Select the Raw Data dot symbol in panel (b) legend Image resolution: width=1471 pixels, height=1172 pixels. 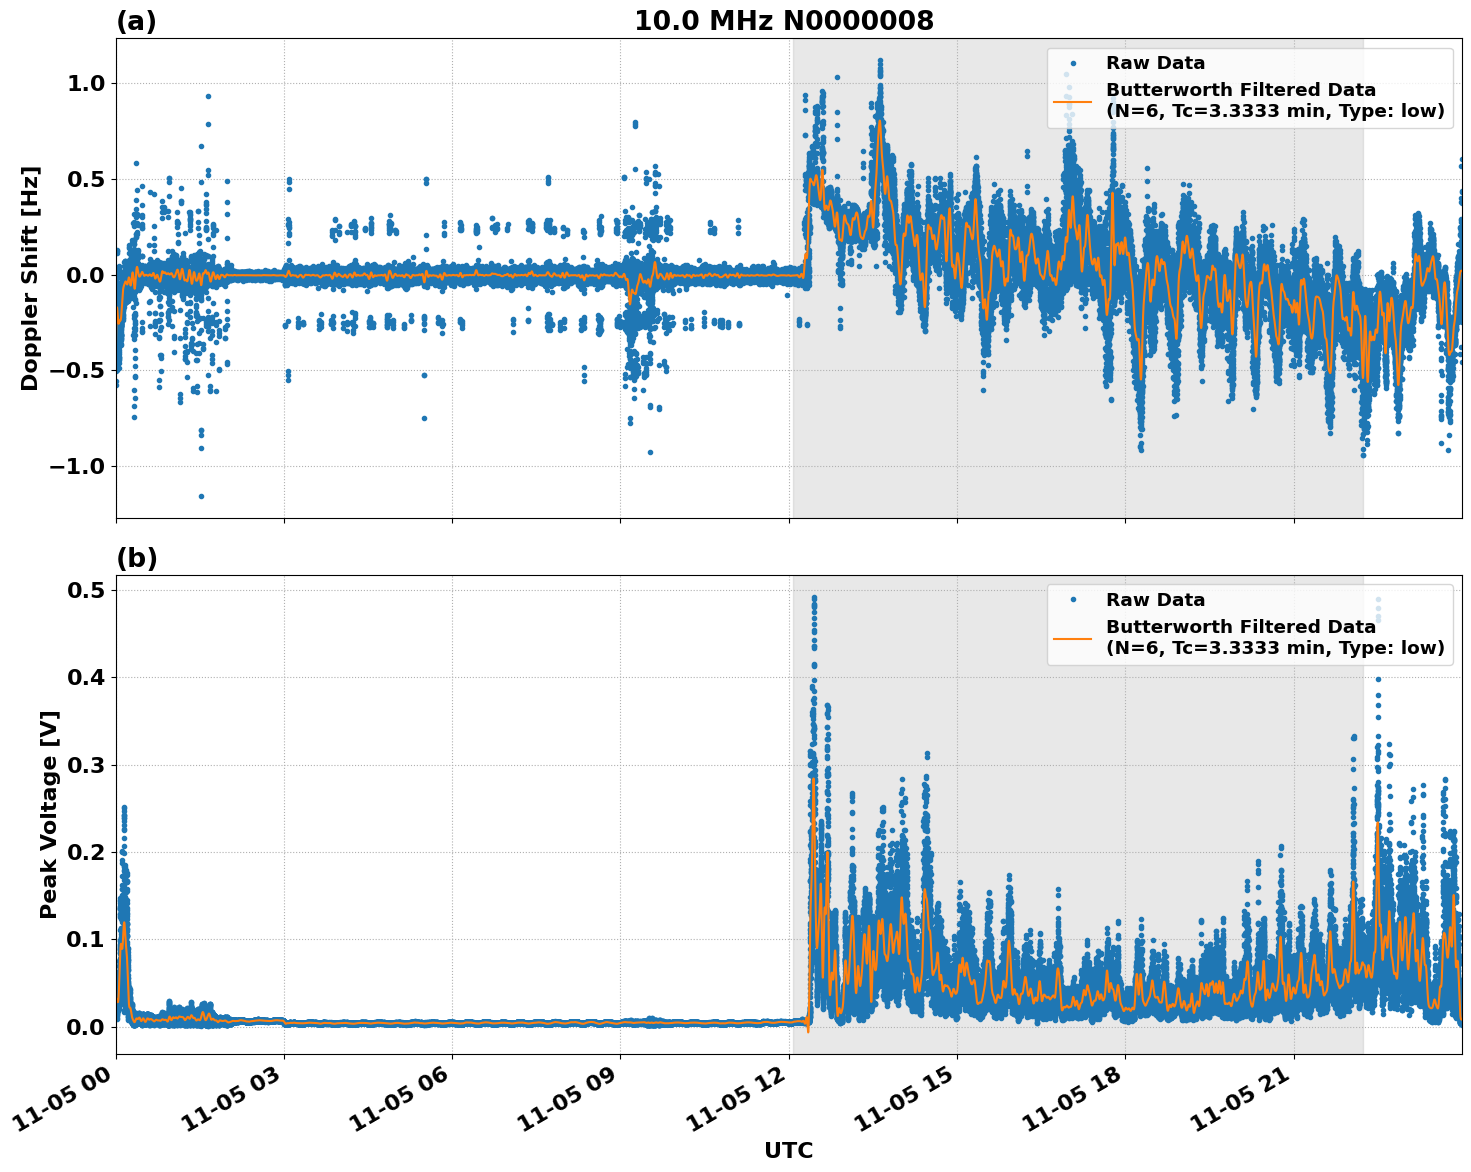pos(1075,597)
